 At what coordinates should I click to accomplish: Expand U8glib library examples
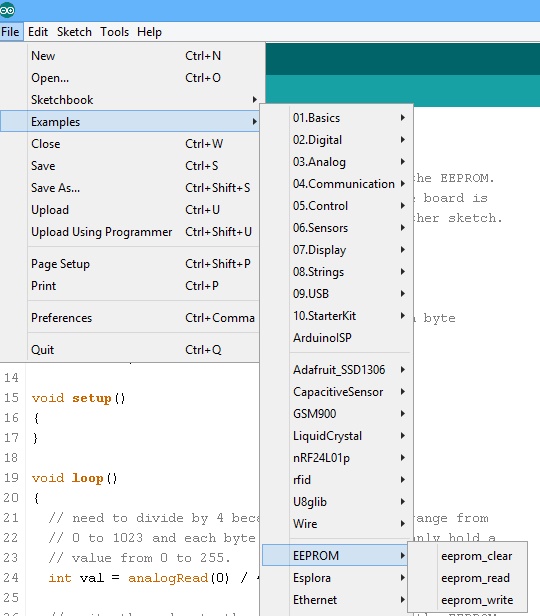click(337, 502)
